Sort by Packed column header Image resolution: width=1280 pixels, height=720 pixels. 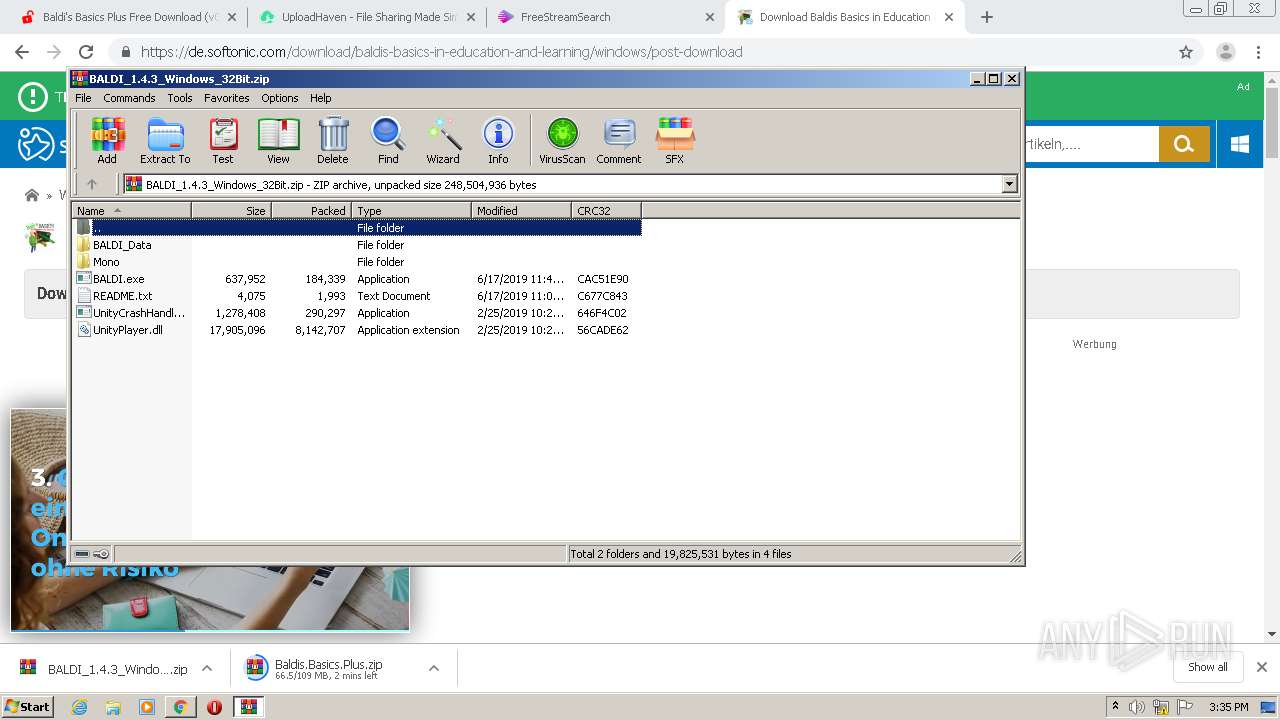pyautogui.click(x=311, y=210)
